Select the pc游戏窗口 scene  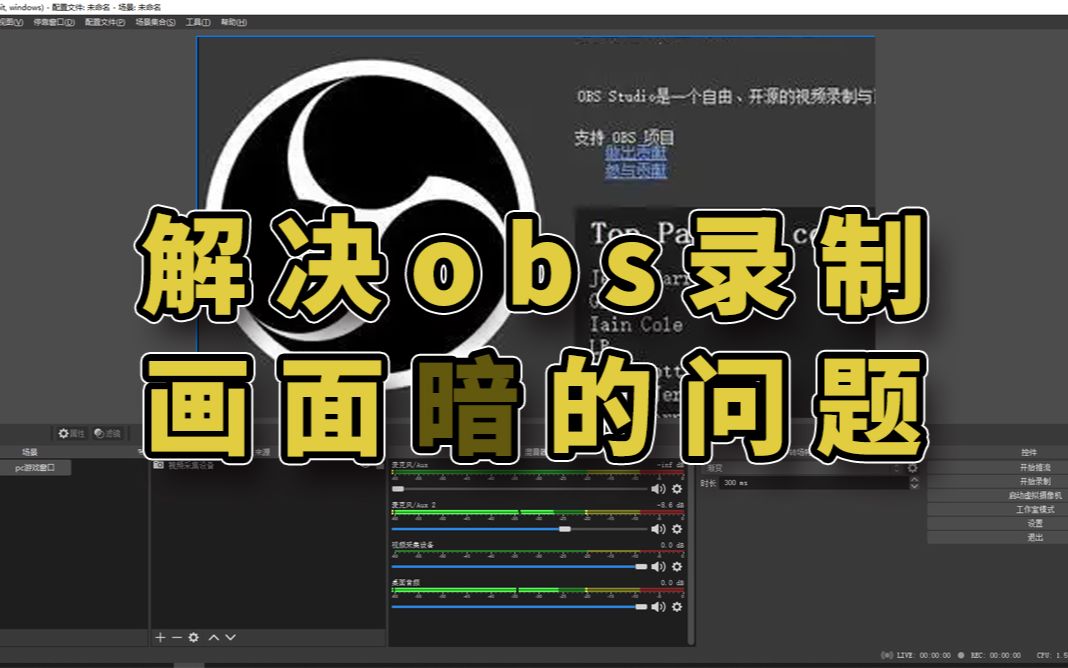[33, 467]
